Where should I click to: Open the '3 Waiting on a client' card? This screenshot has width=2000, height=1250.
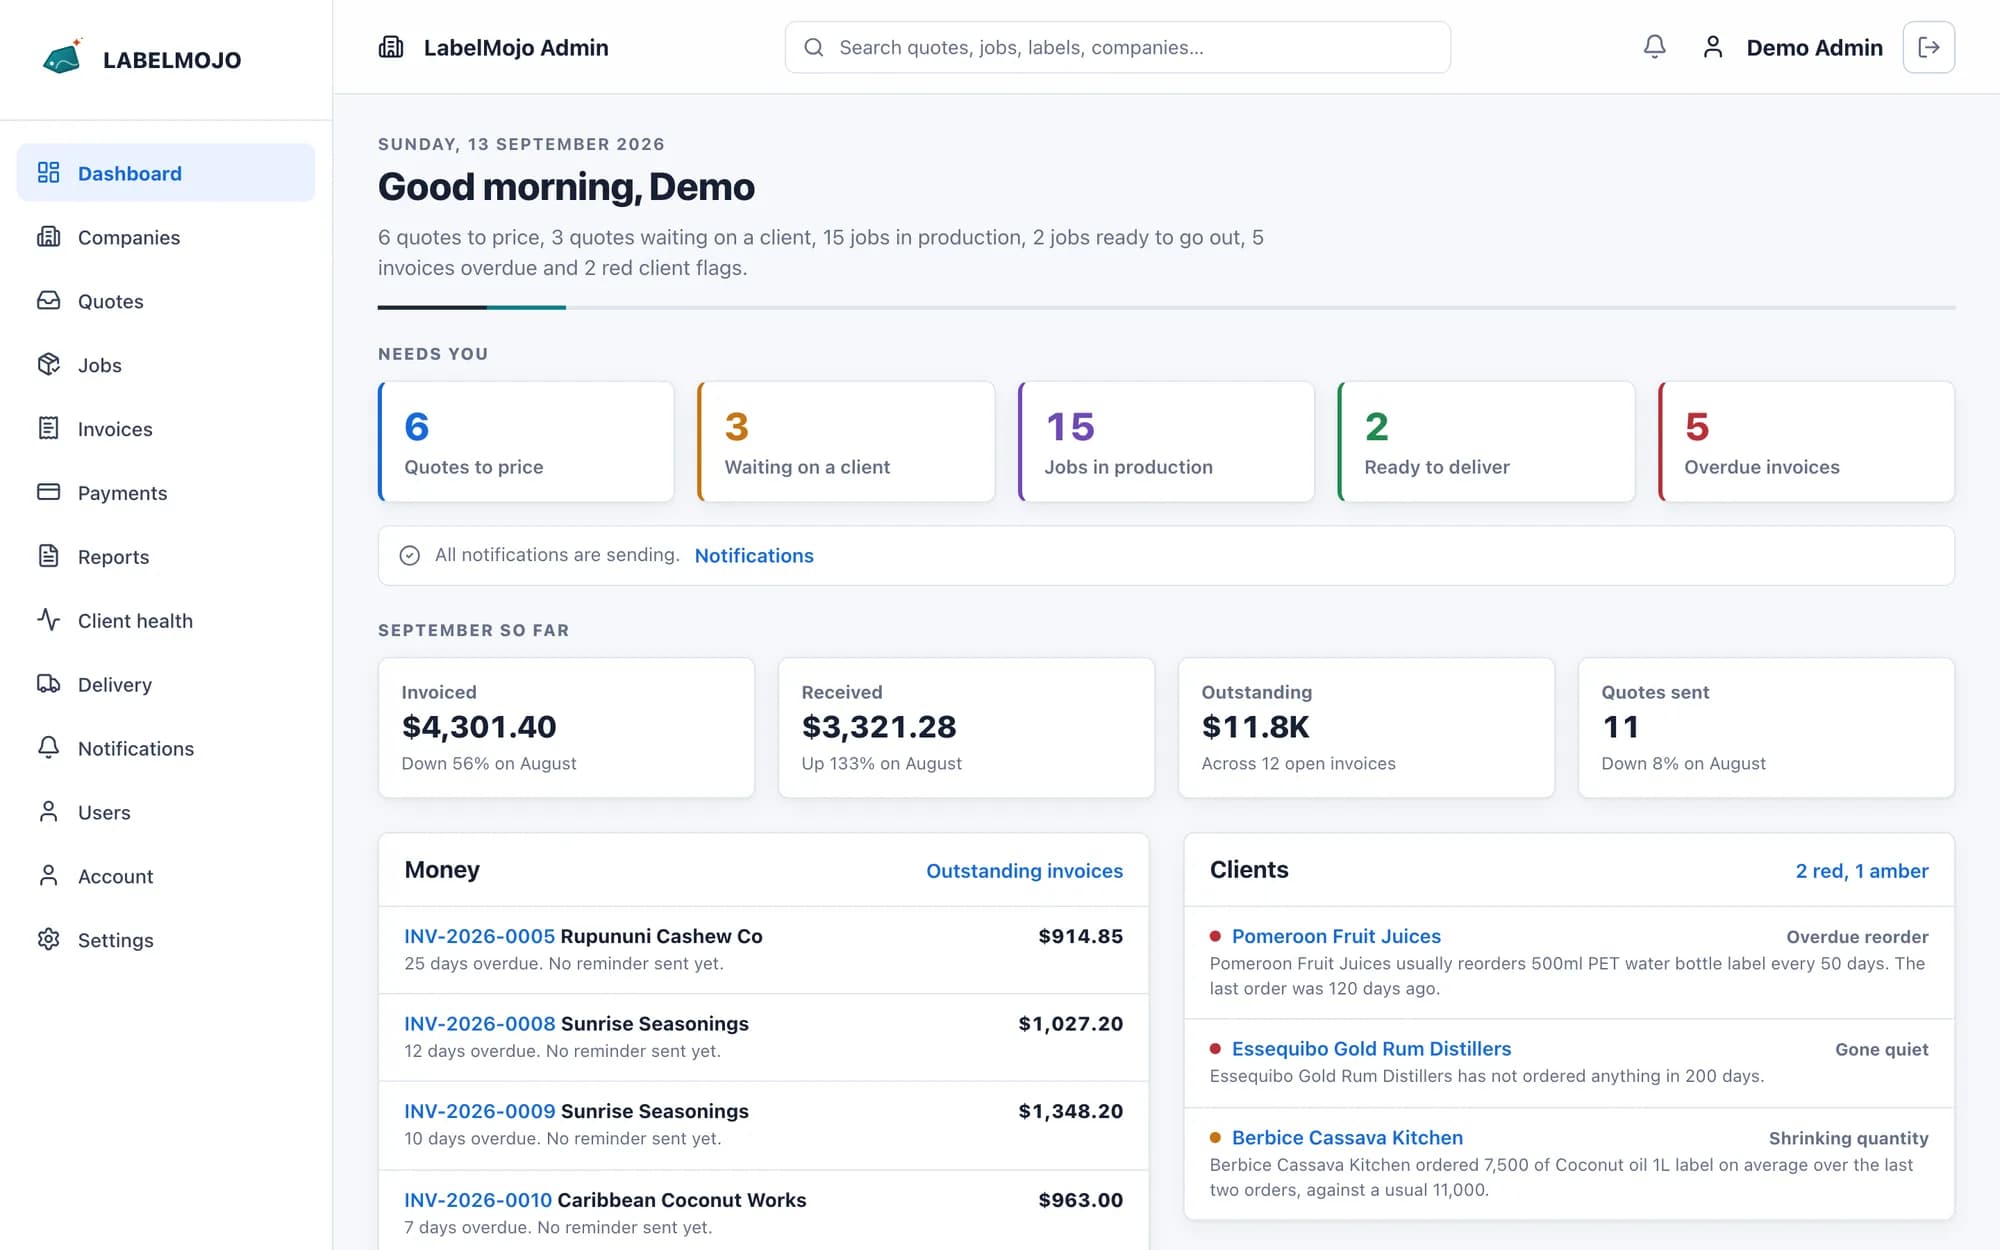click(x=846, y=441)
